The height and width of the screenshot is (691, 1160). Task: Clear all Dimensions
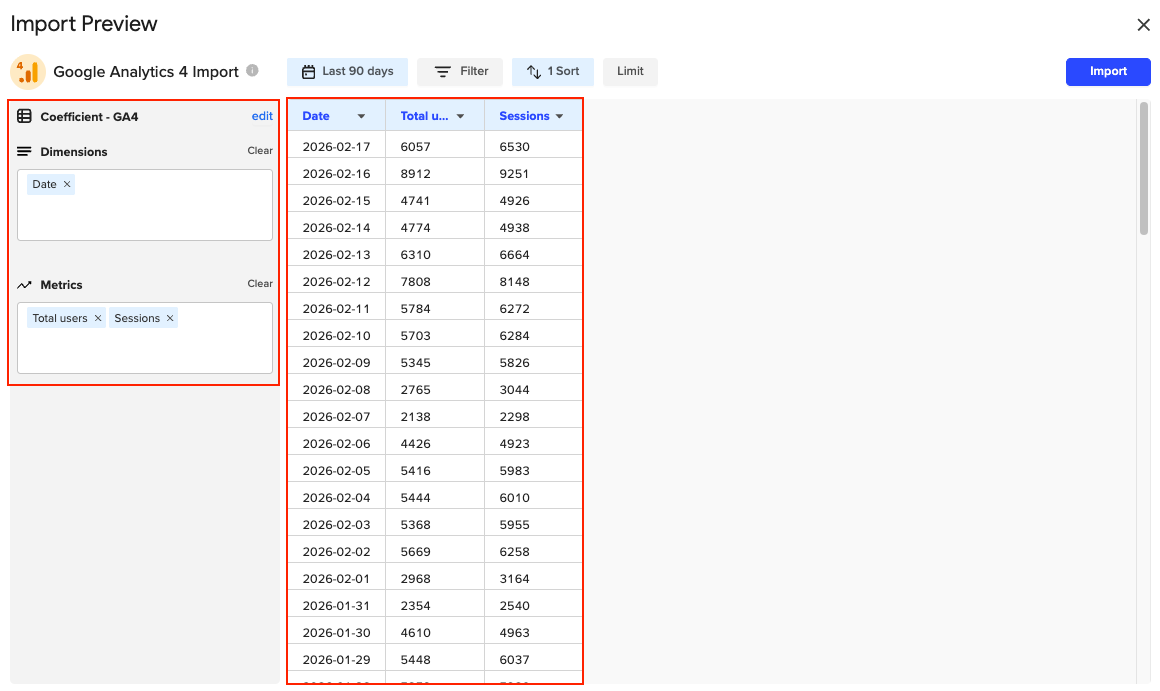[x=259, y=151]
